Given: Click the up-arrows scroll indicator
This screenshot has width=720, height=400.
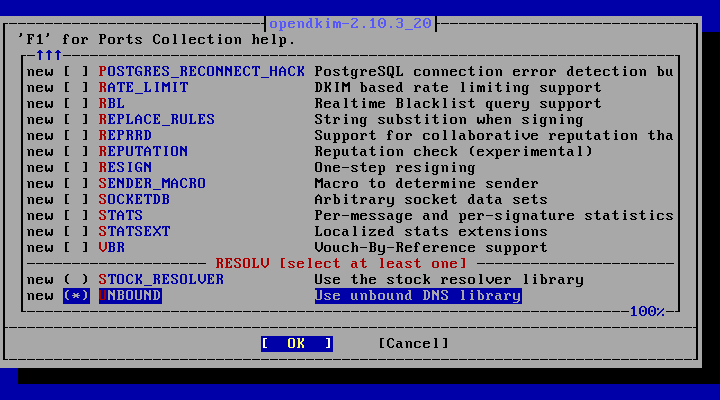Looking at the screenshot, I should (x=49, y=56).
